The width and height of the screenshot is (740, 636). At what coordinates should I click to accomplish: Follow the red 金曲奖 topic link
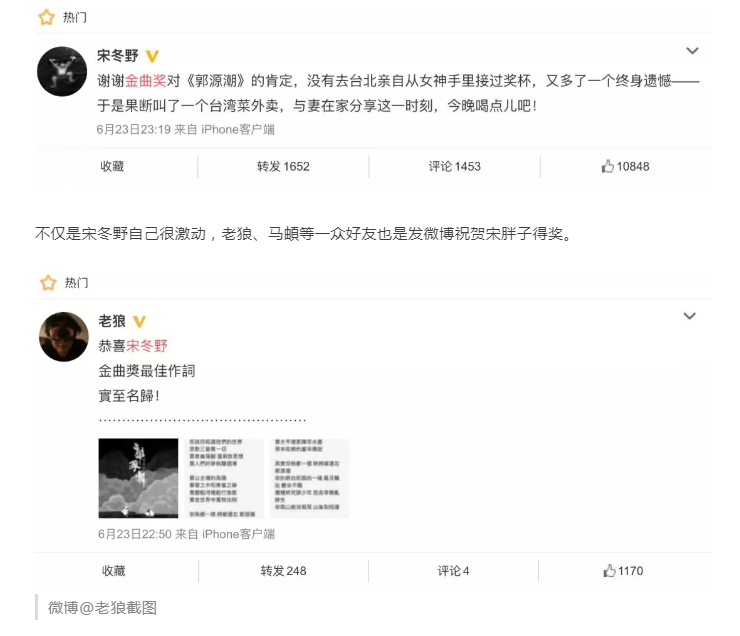[x=146, y=81]
